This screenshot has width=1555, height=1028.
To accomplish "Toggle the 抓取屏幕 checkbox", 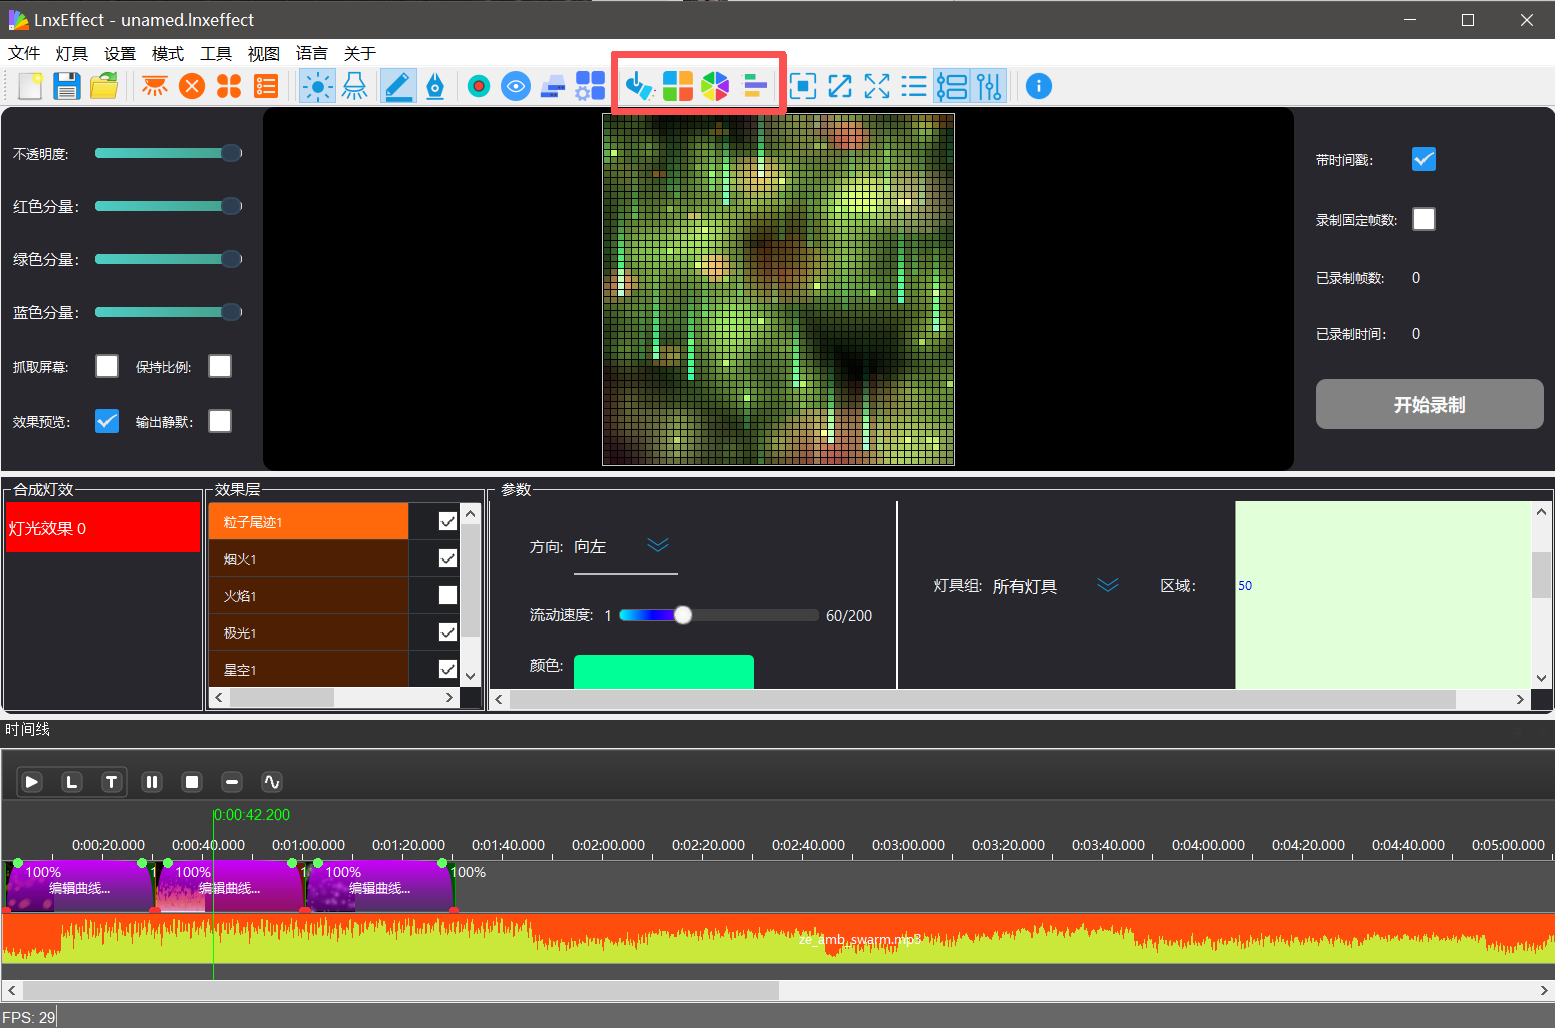I will (x=107, y=366).
